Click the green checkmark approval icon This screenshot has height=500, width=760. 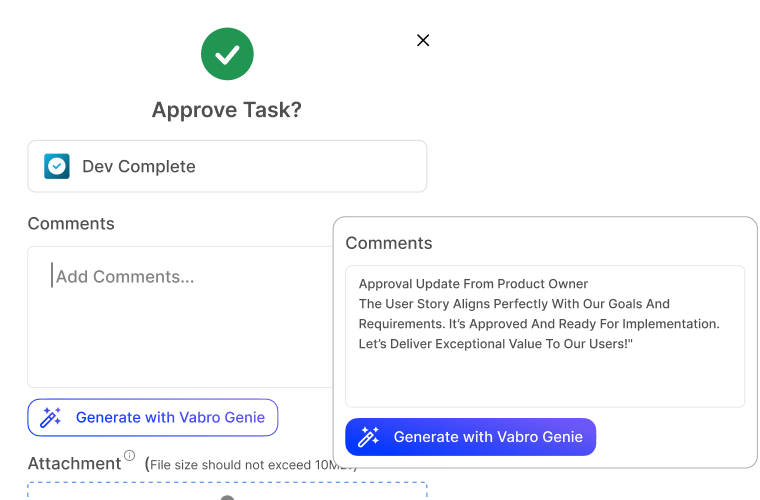(226, 54)
